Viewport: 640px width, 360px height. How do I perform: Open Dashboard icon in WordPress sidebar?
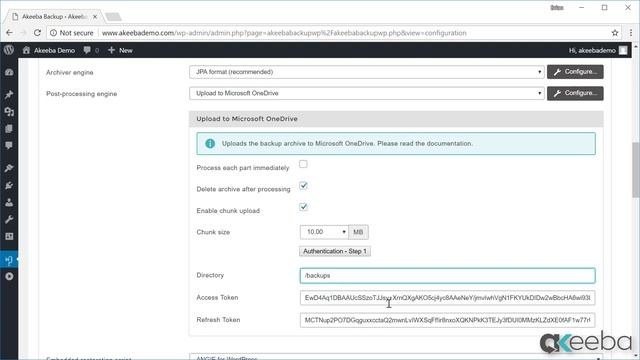(9, 72)
